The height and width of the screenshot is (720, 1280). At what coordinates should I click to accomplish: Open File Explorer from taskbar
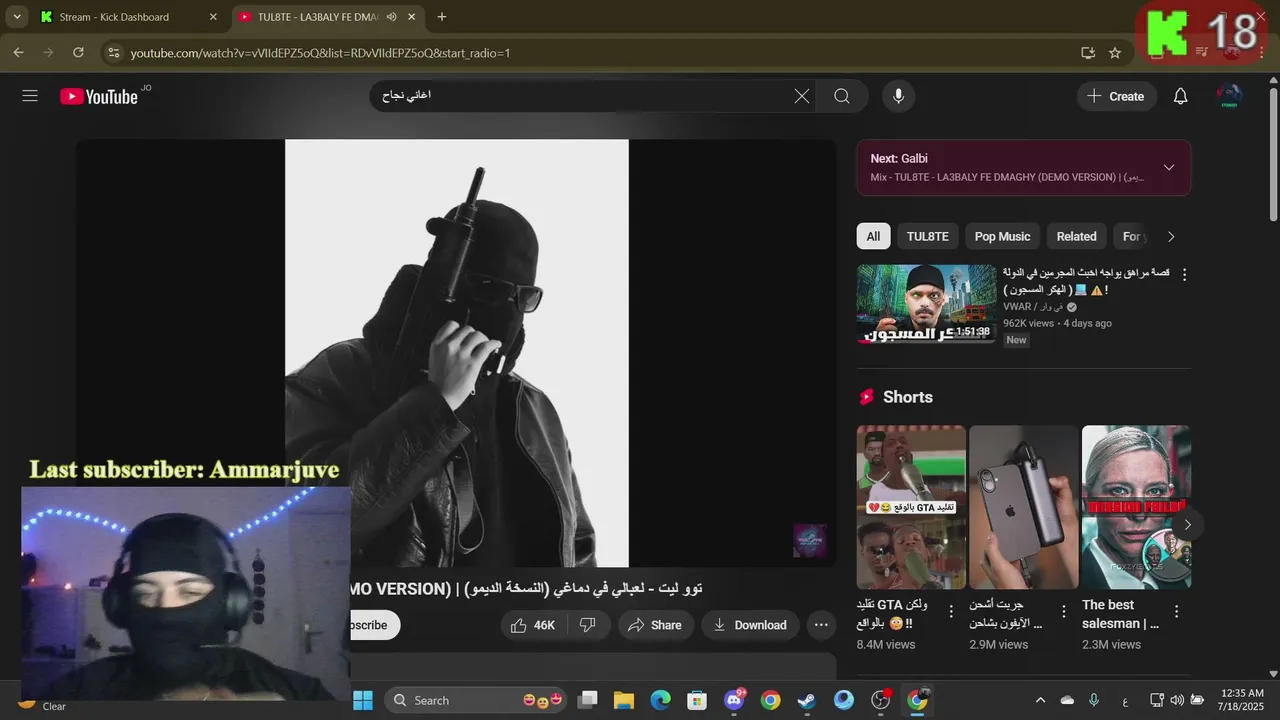point(624,700)
